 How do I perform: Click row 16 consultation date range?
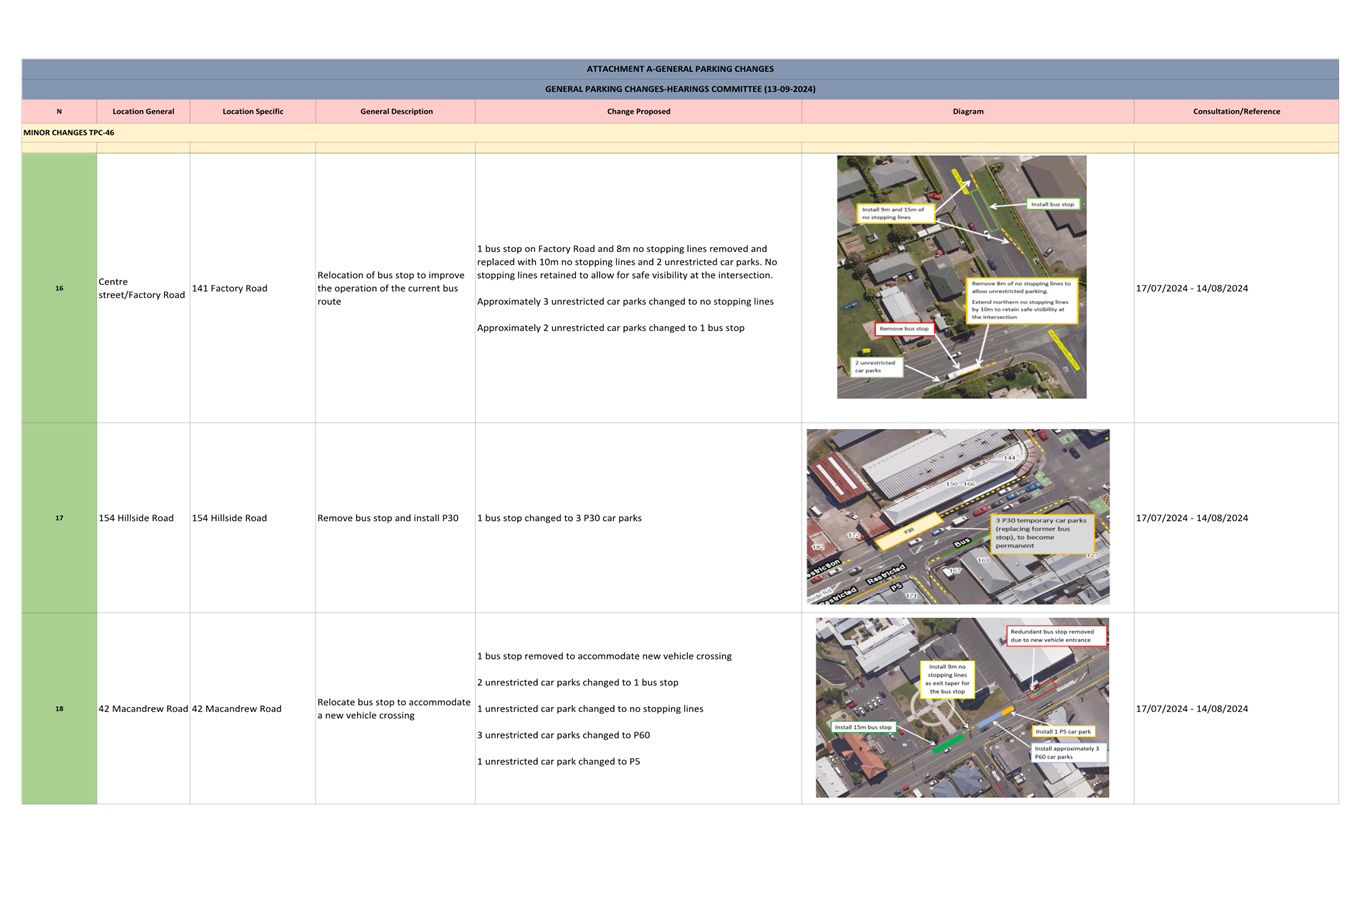[1192, 288]
